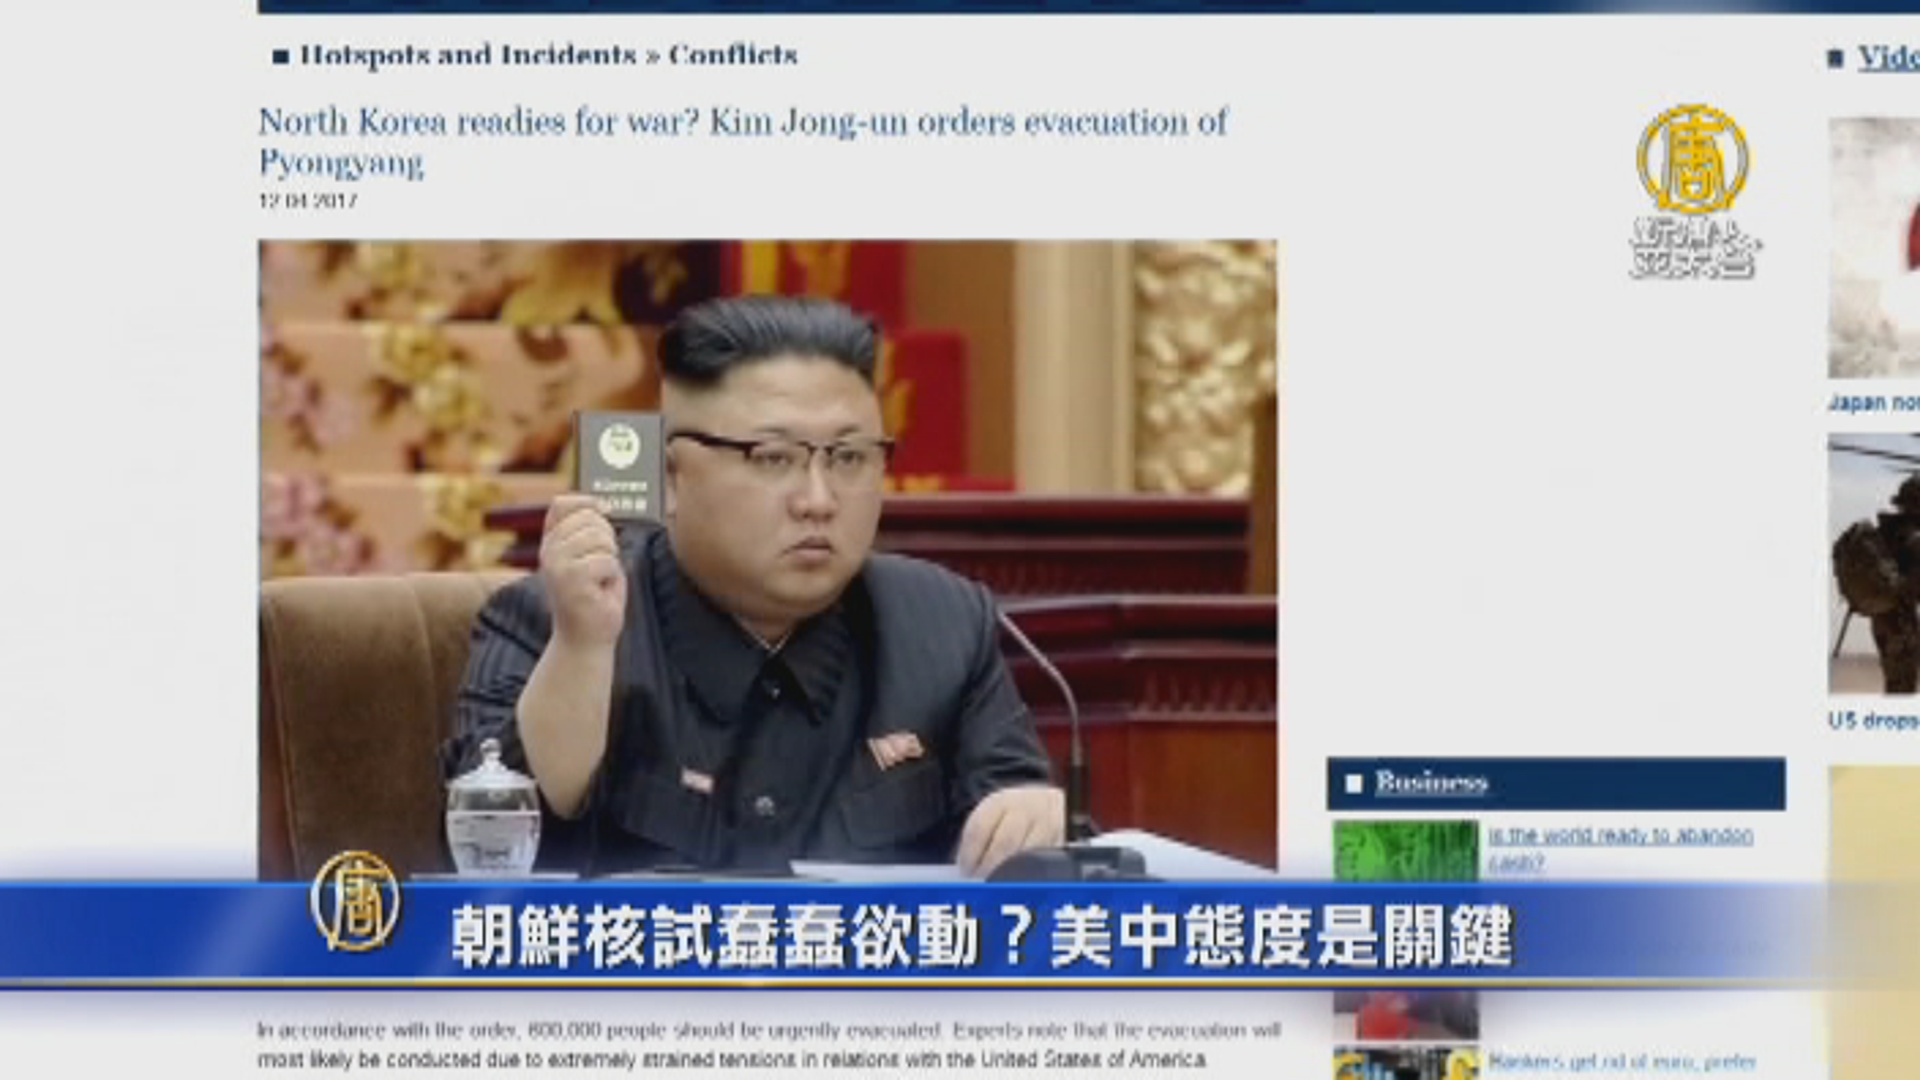
Task: Open the 'Bankers get rid of euro' article link
Action: [x=1621, y=1062]
